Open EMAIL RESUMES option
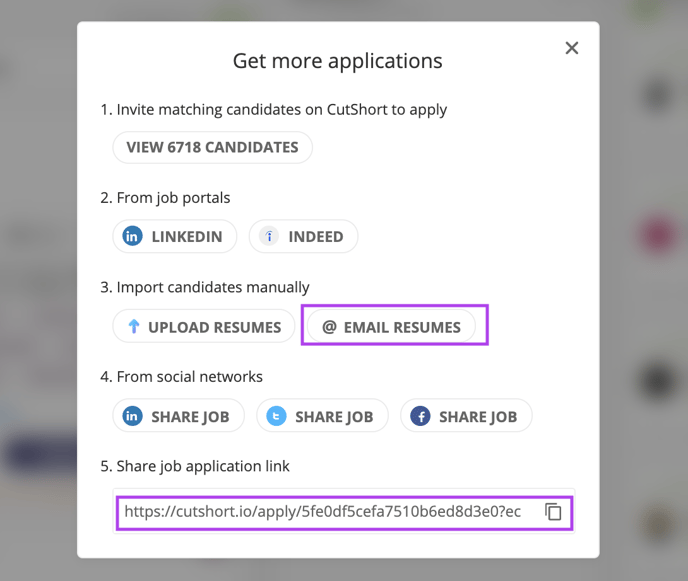 391,326
